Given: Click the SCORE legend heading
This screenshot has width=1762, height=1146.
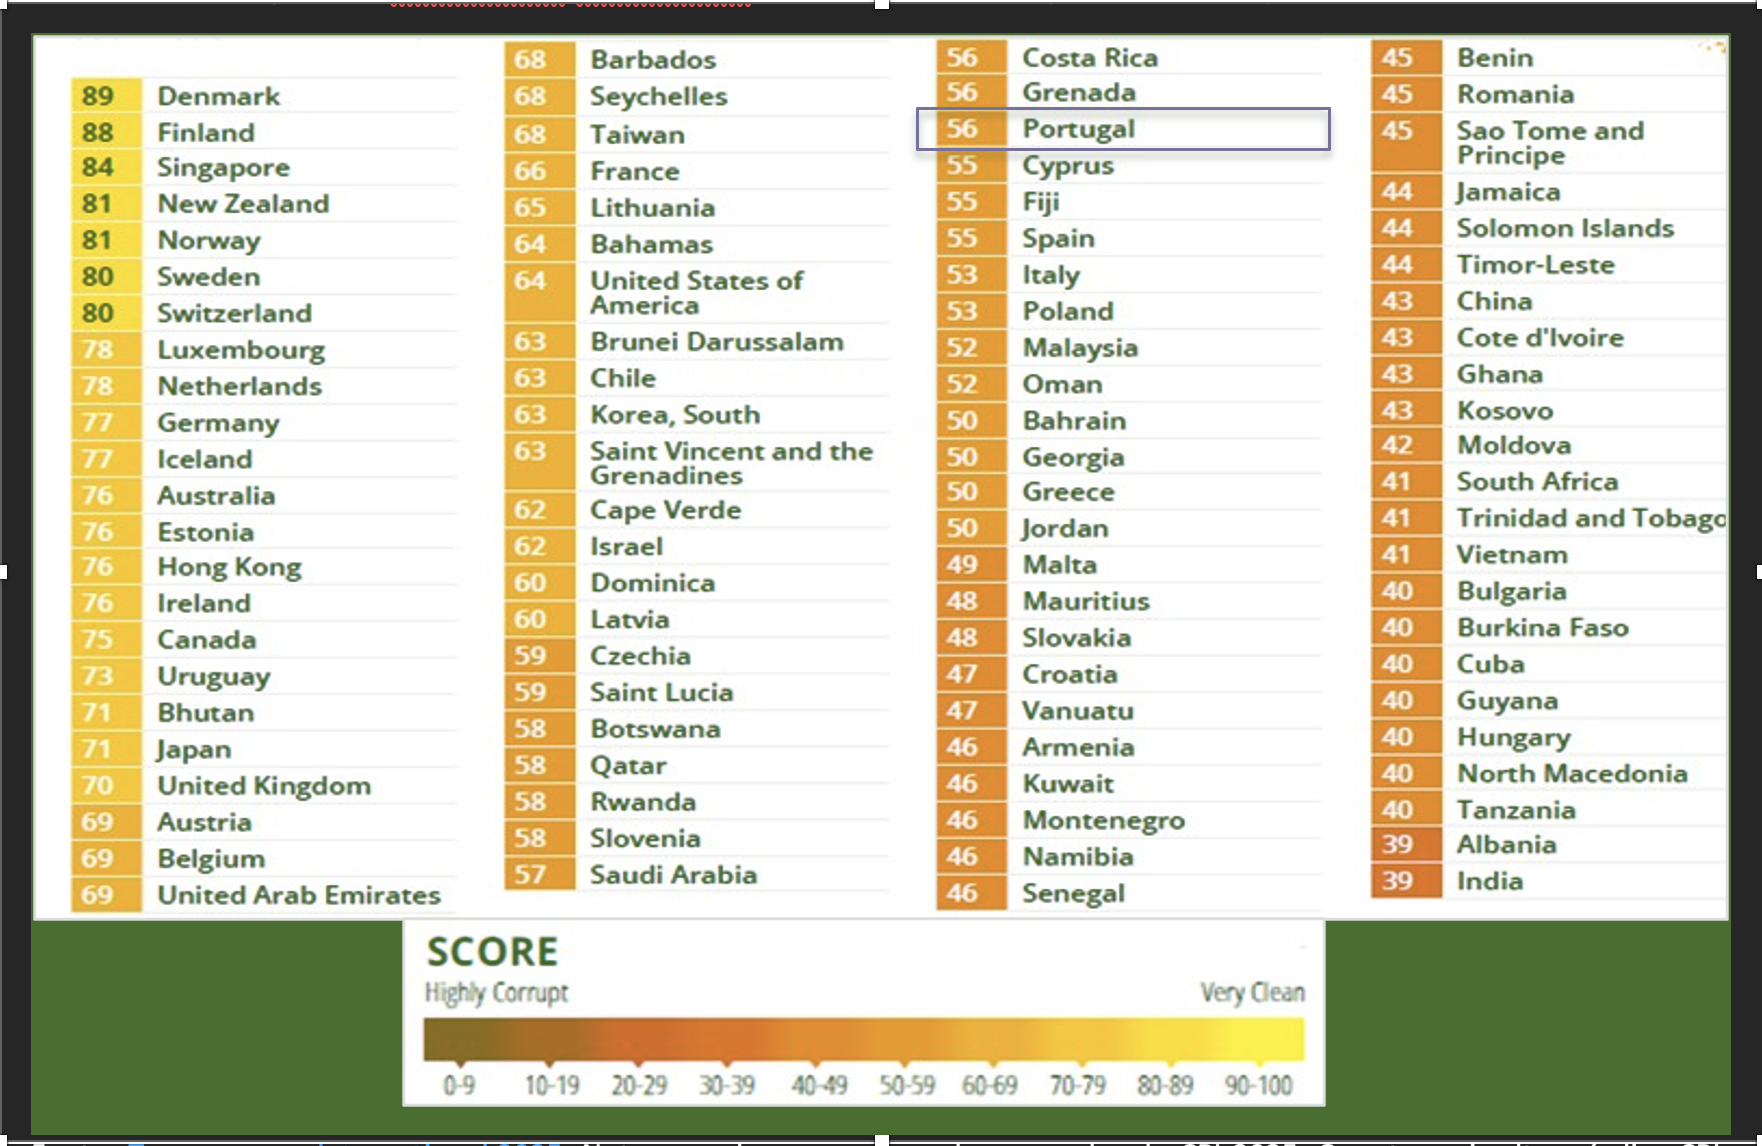Looking at the screenshot, I should [x=492, y=952].
